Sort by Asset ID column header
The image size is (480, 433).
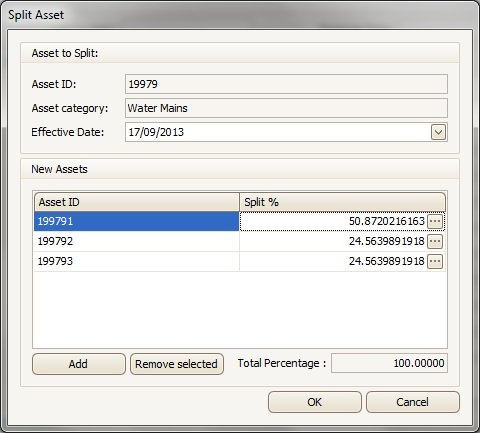point(136,202)
